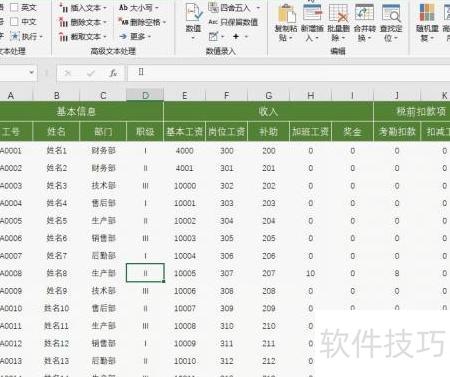Click the 四舍五入 icon

click(x=213, y=7)
